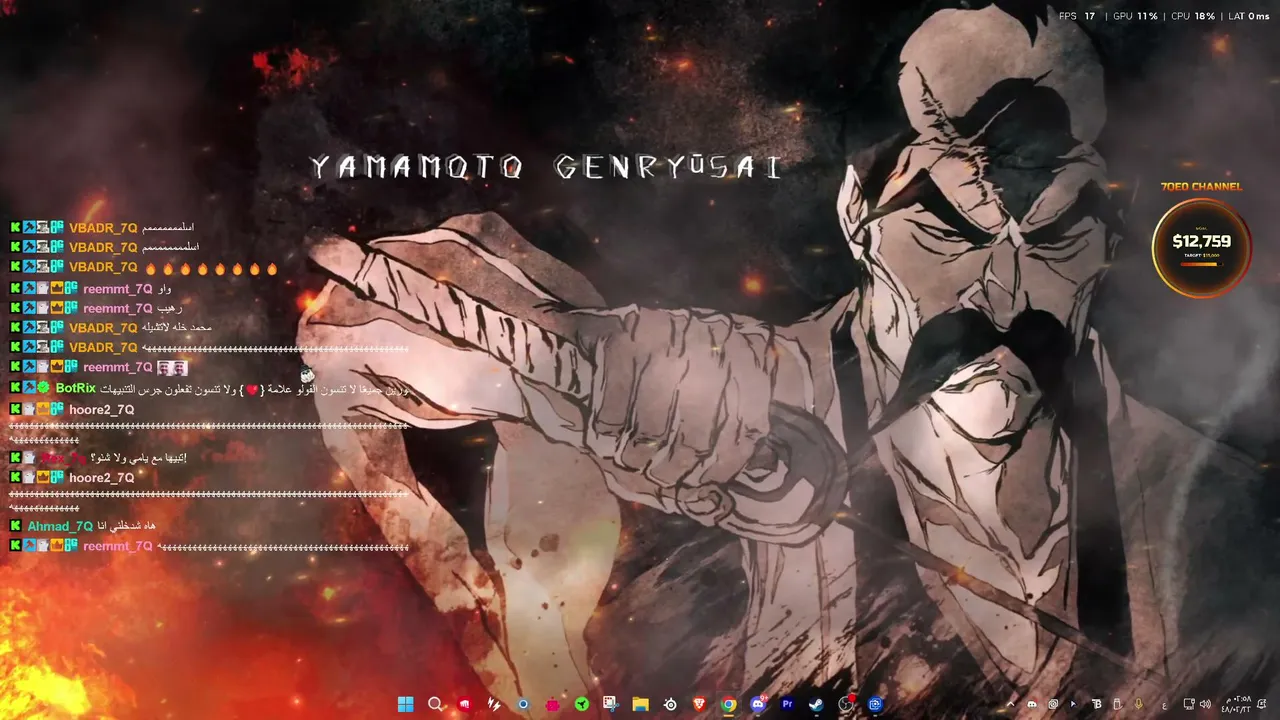Viewport: 1280px width, 720px height.
Task: Open volume control in tray
Action: pyautogui.click(x=1204, y=704)
